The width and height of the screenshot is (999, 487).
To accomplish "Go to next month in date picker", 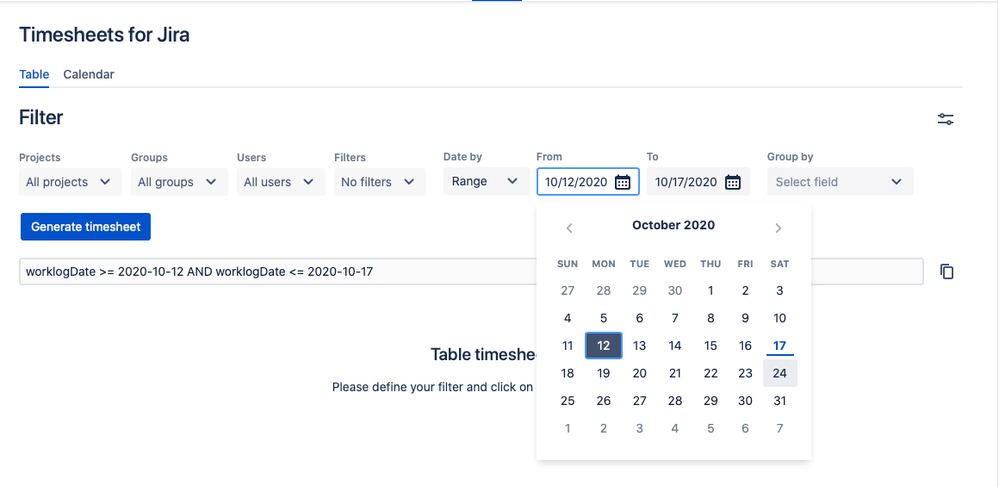I will pyautogui.click(x=778, y=228).
